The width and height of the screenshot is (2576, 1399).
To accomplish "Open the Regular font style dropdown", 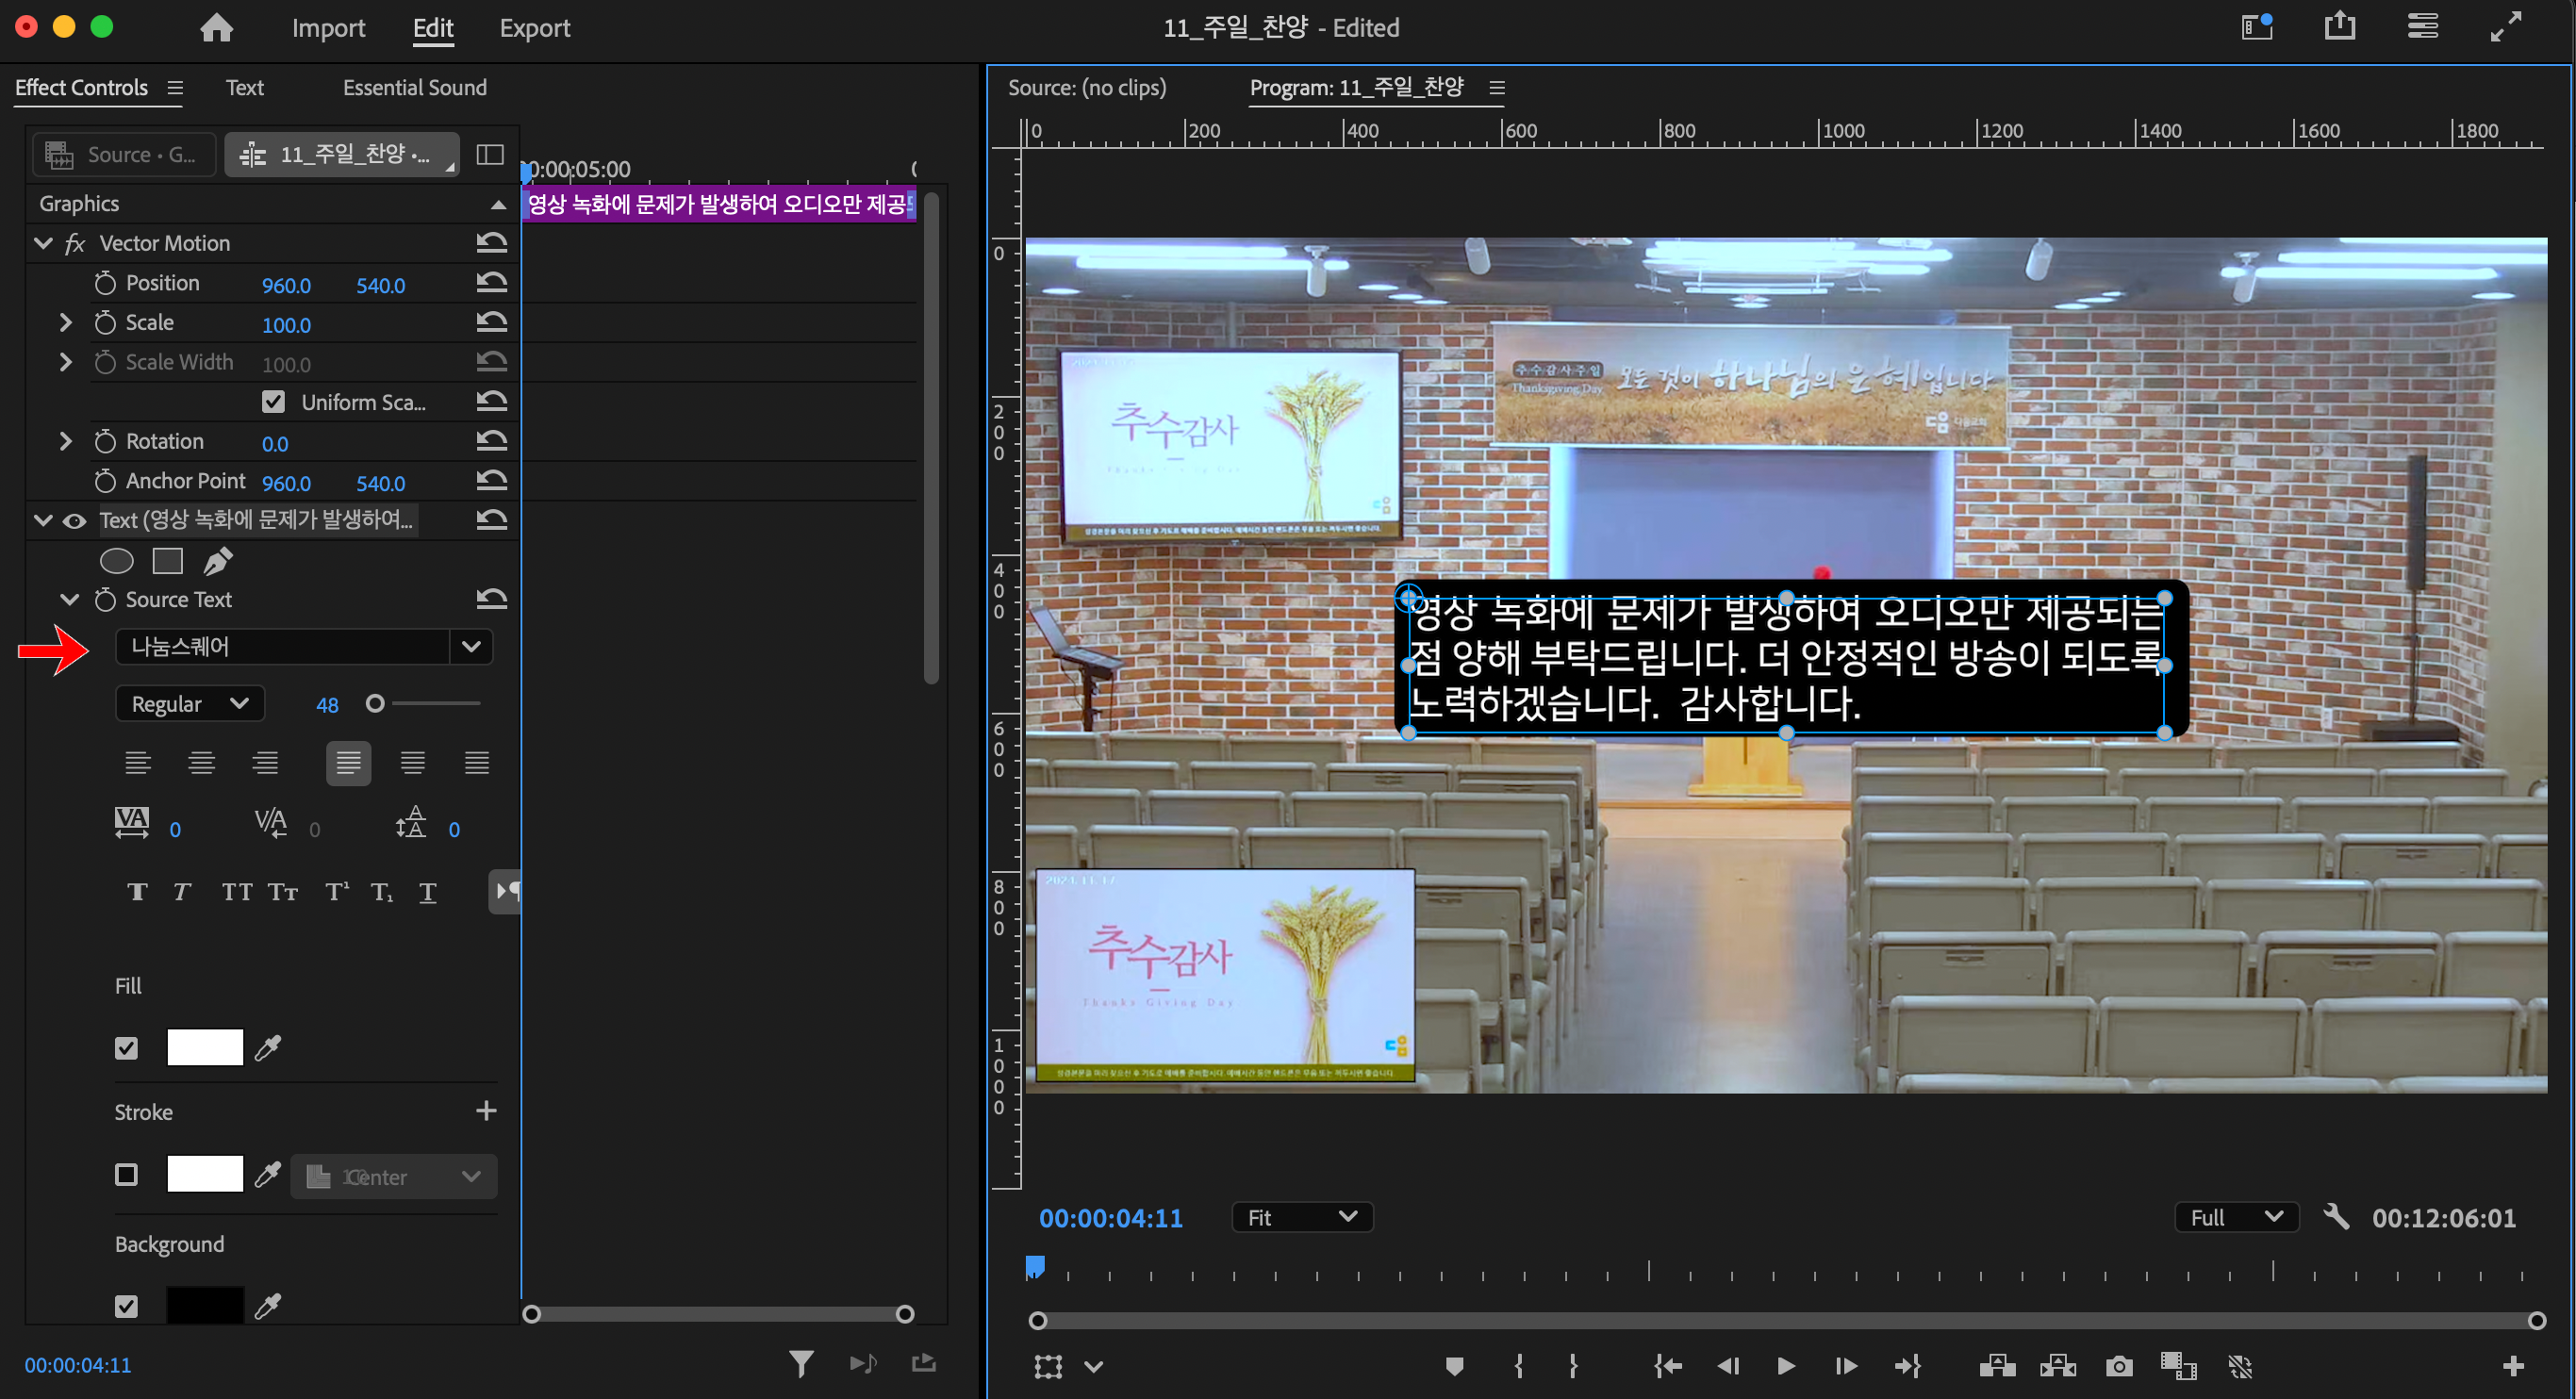I will (x=190, y=704).
